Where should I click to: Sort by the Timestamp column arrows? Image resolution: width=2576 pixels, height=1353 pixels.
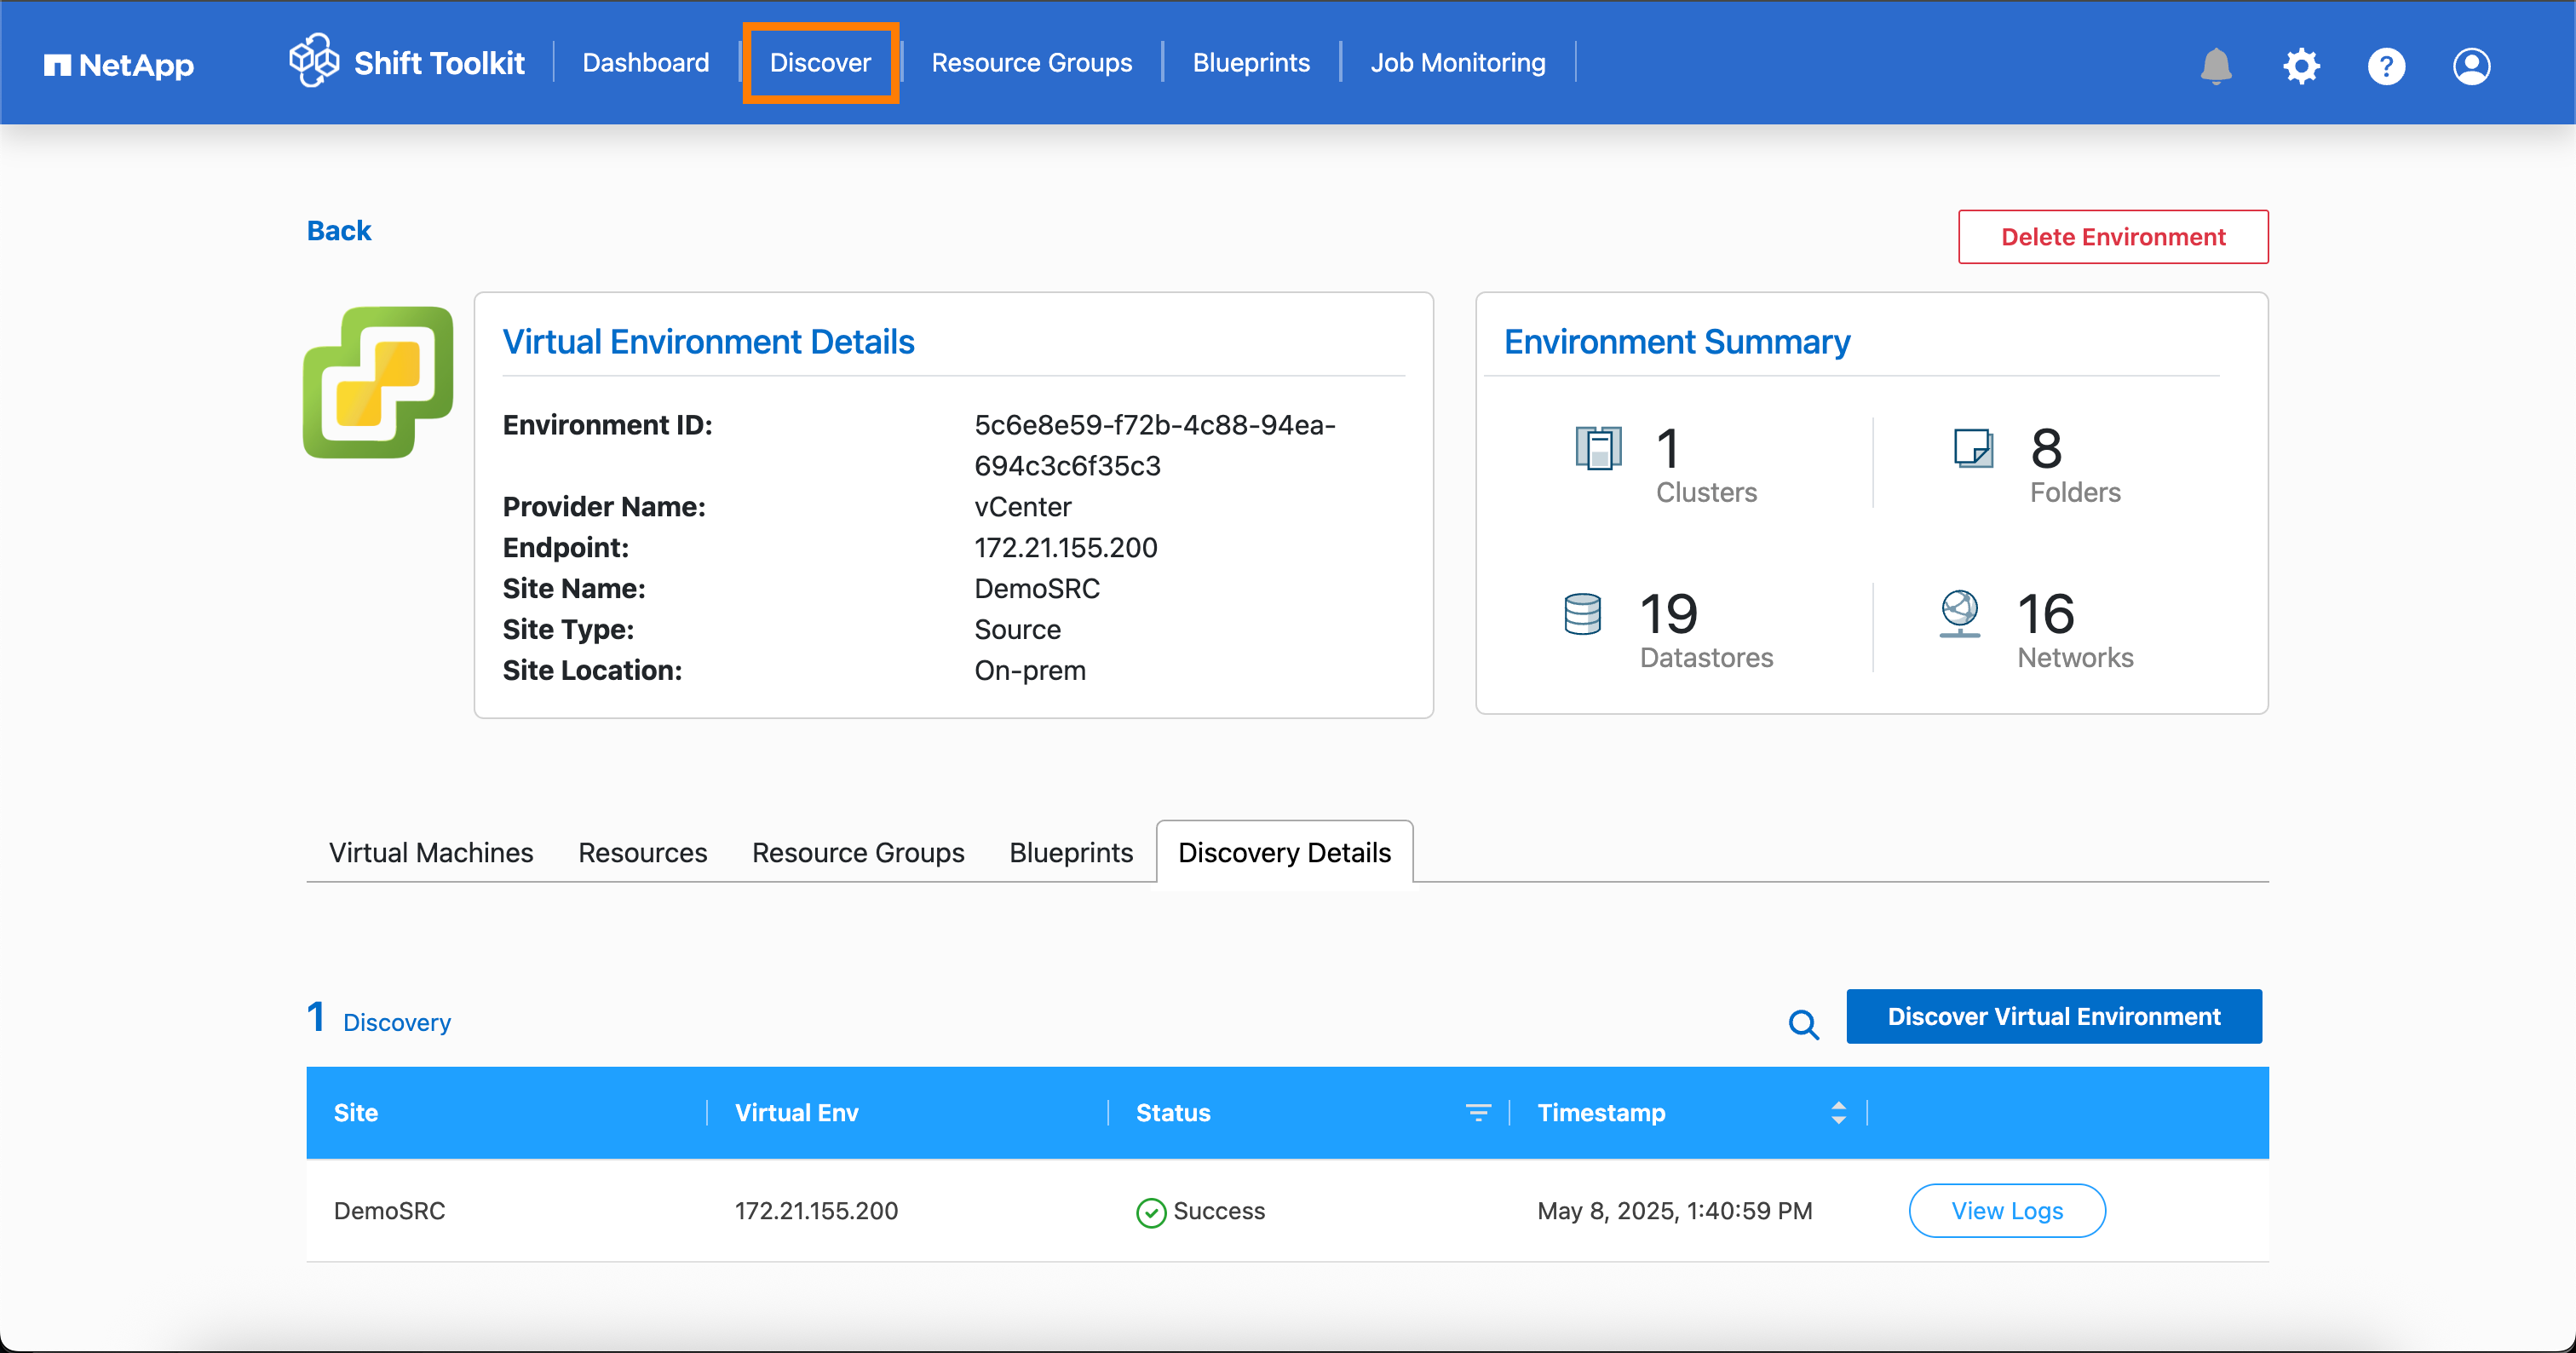coord(1838,1113)
